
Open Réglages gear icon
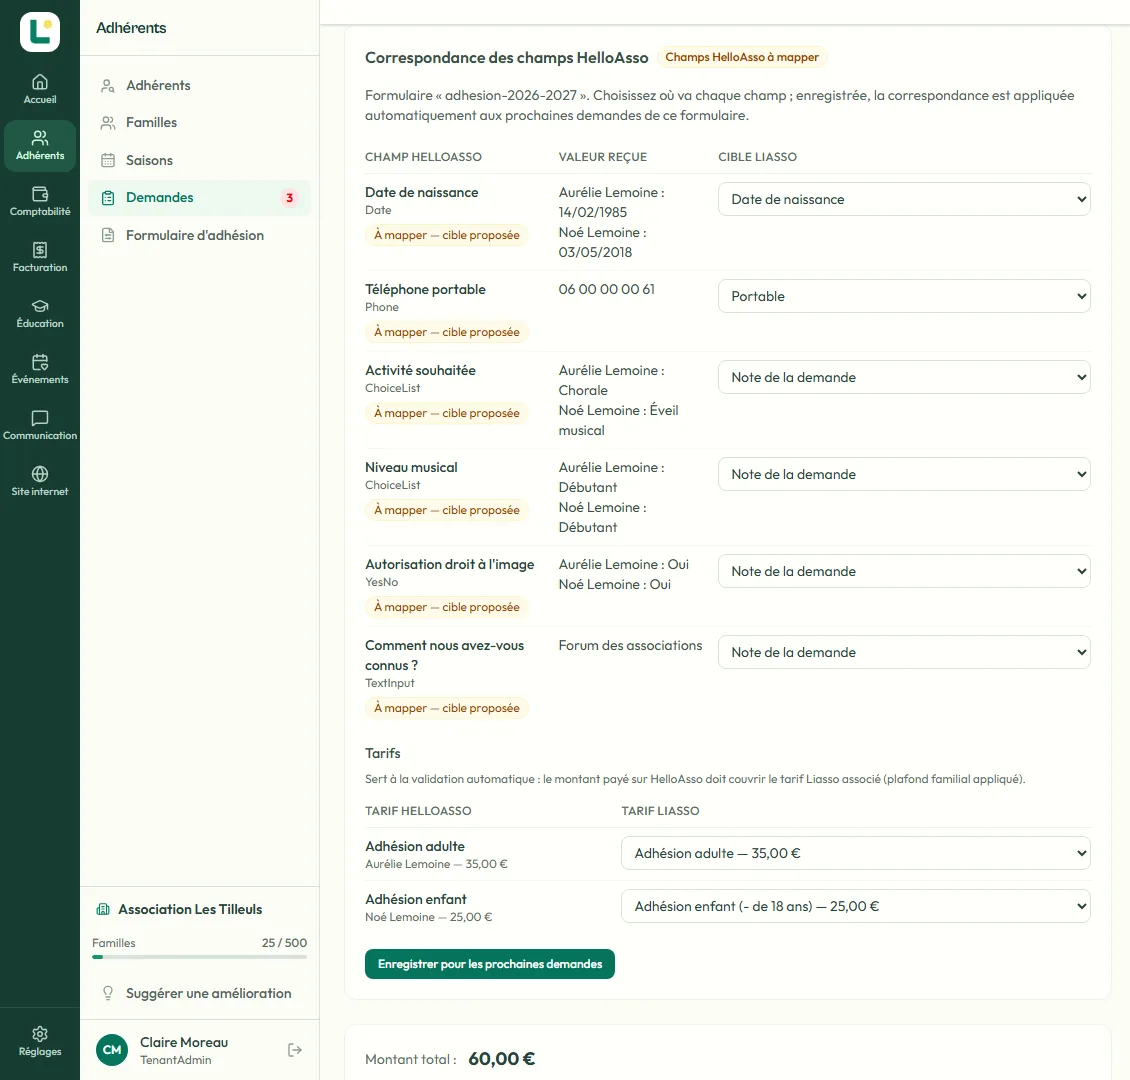point(40,1034)
